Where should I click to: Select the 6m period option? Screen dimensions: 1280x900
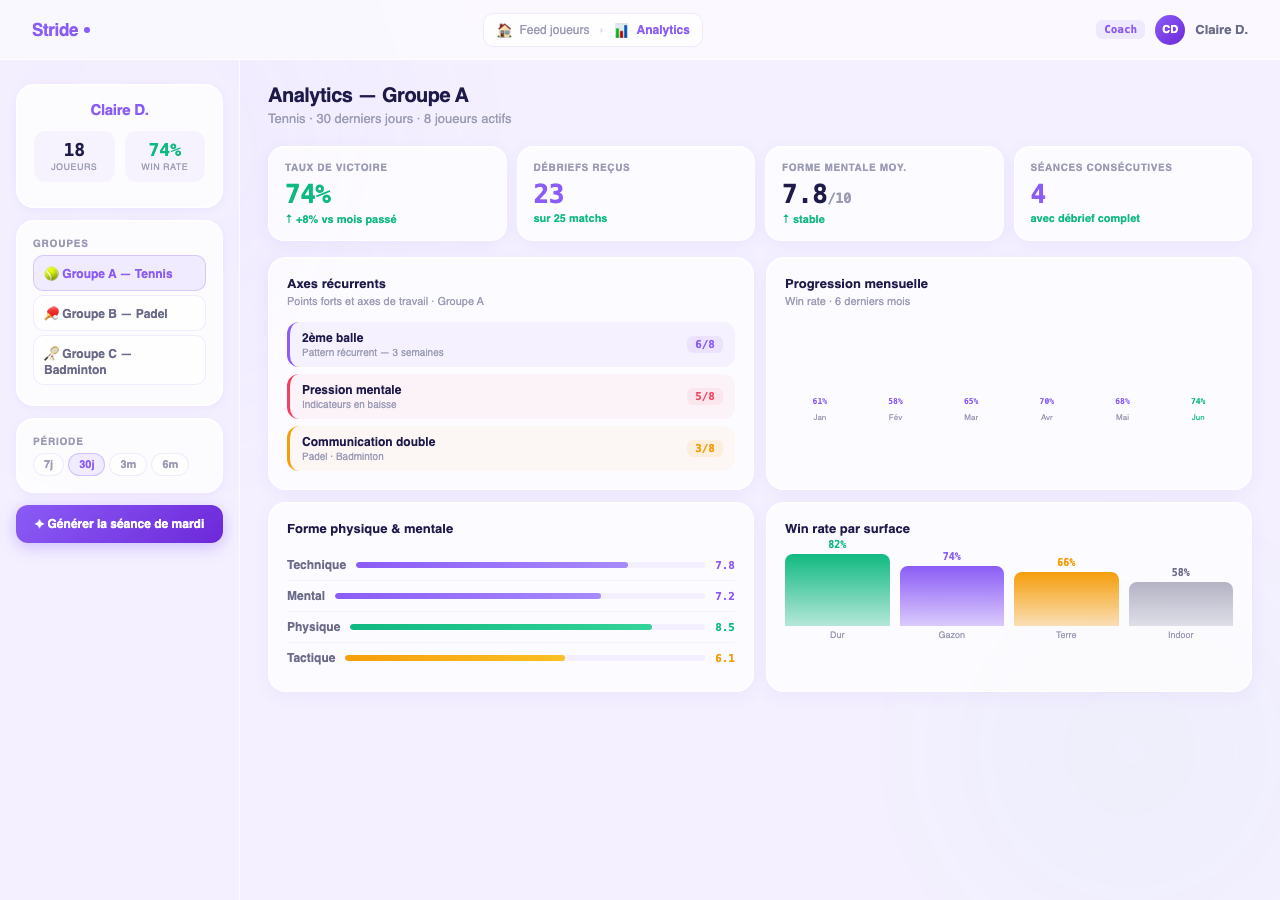click(x=170, y=464)
